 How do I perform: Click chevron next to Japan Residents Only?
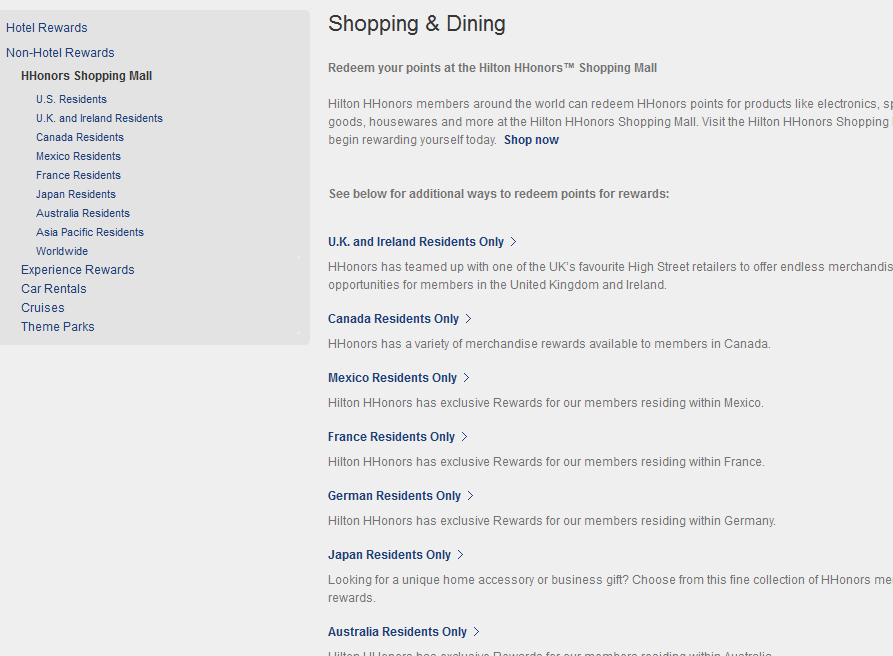460,555
